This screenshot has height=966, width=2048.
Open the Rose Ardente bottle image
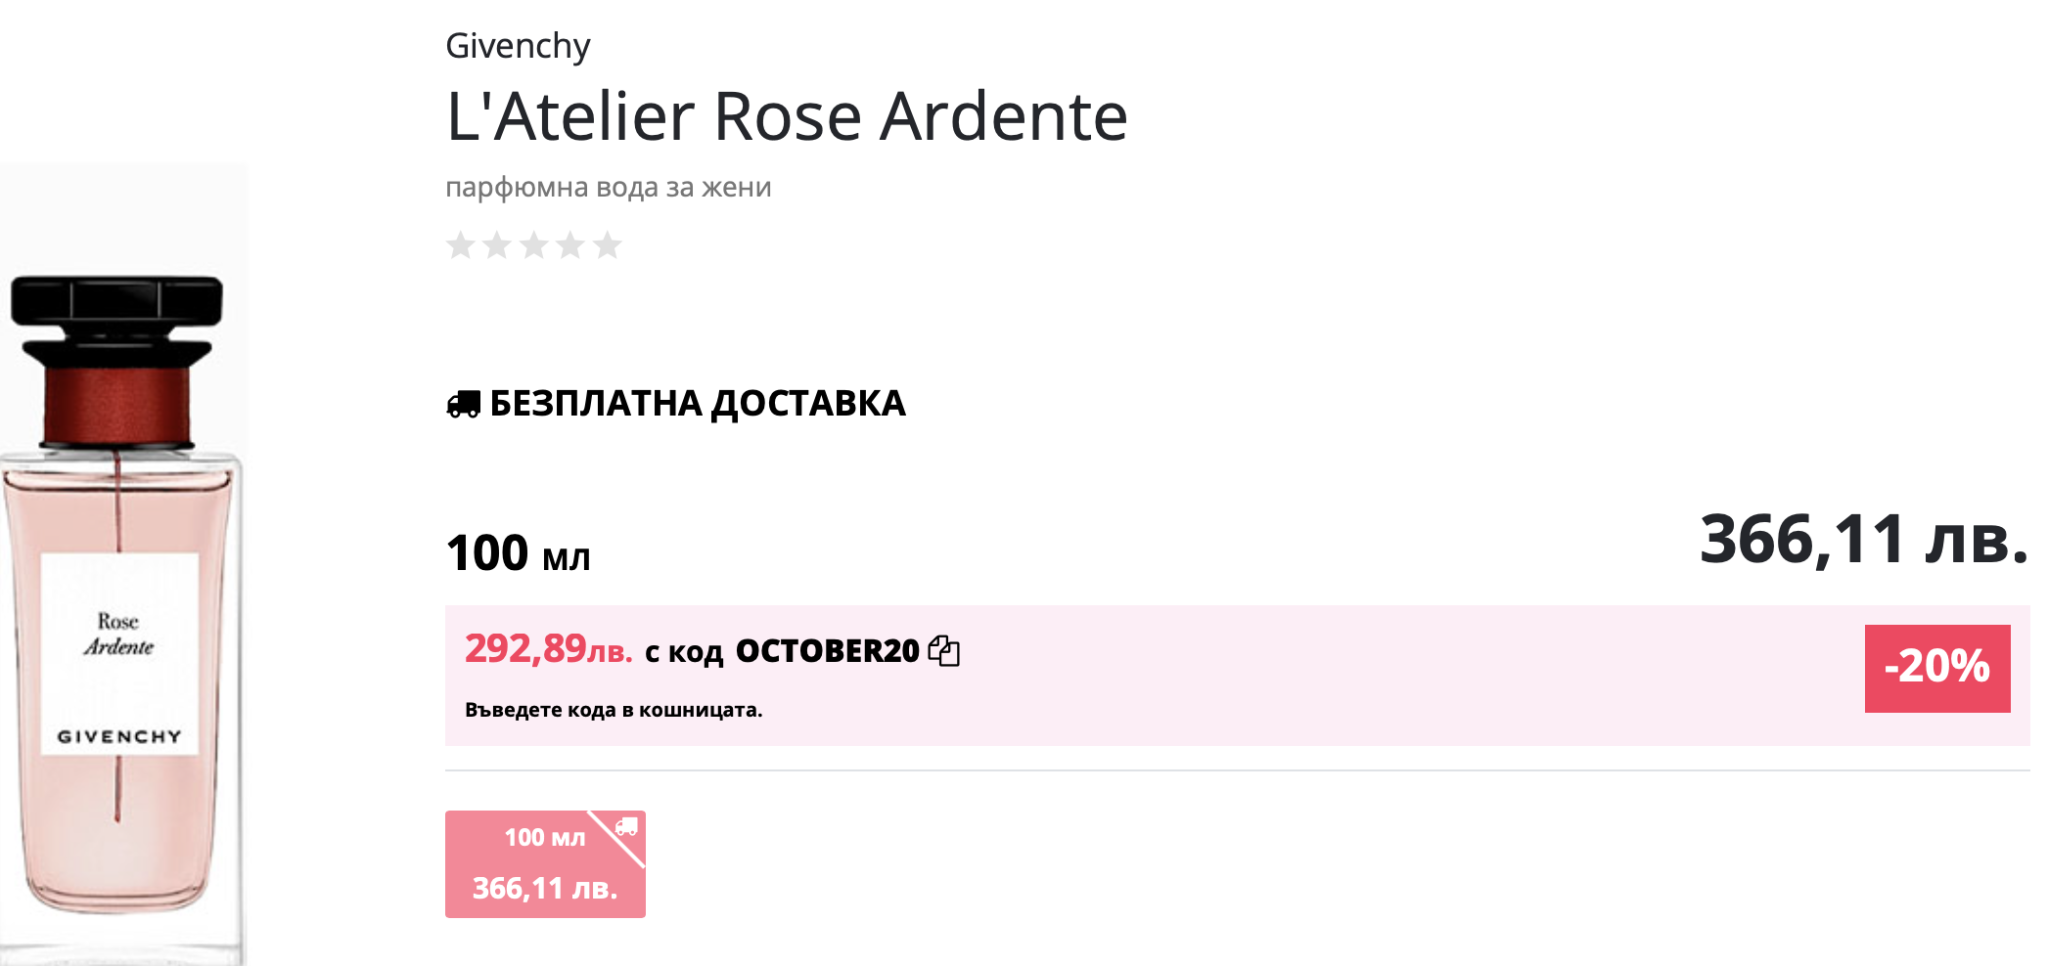(120, 600)
